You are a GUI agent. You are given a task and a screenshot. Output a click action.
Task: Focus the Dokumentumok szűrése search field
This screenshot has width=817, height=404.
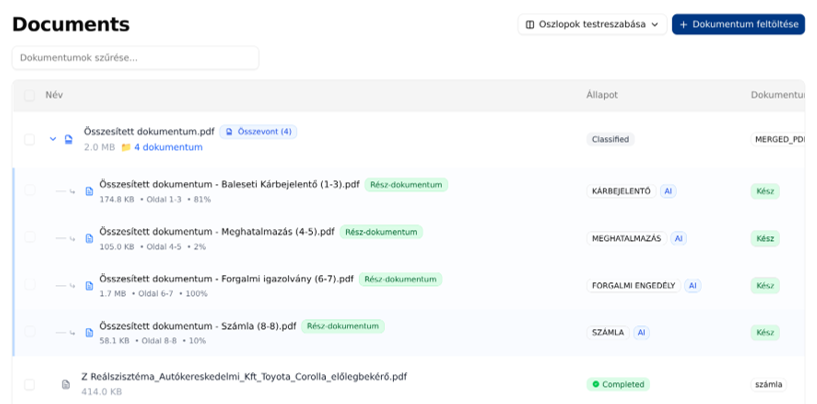pos(135,58)
